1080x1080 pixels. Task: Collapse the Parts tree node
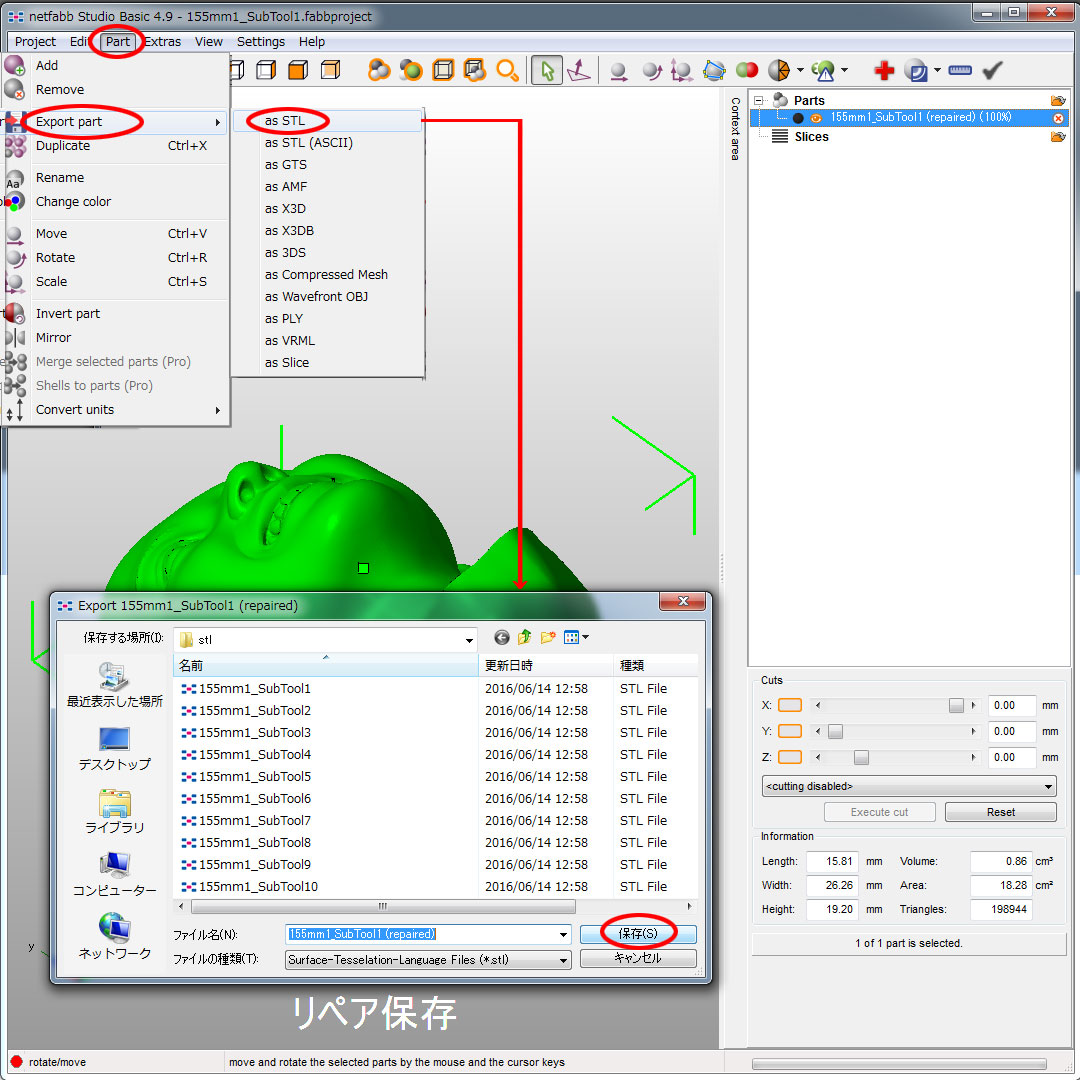click(759, 101)
